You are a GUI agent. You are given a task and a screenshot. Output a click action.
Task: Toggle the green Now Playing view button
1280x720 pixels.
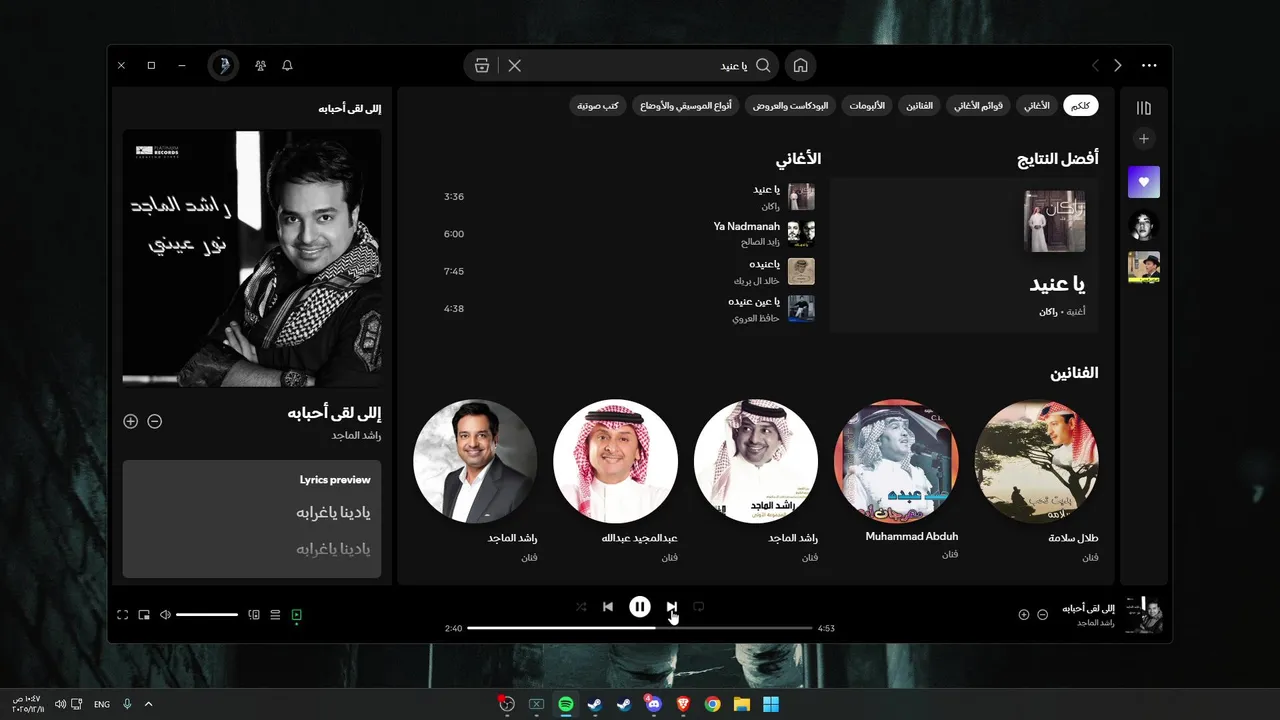click(x=297, y=615)
